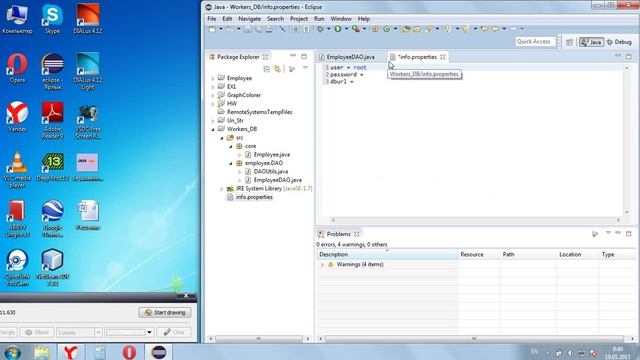
Task: Maximize the editor area
Action: click(x=629, y=56)
